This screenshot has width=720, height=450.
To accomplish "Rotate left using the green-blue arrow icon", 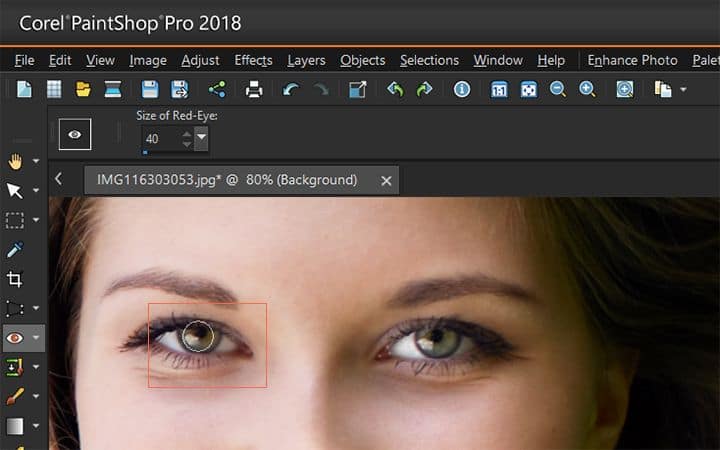I will coord(395,89).
